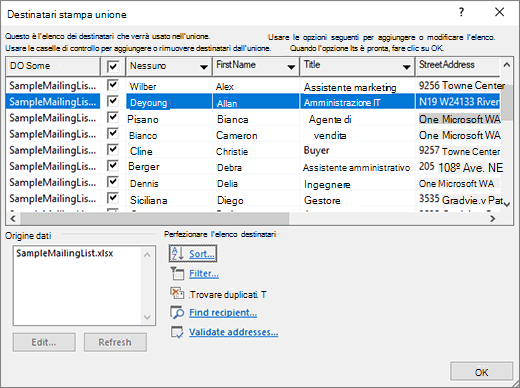
Task: Close the Destinatari stampa unione dialog
Action: (499, 12)
